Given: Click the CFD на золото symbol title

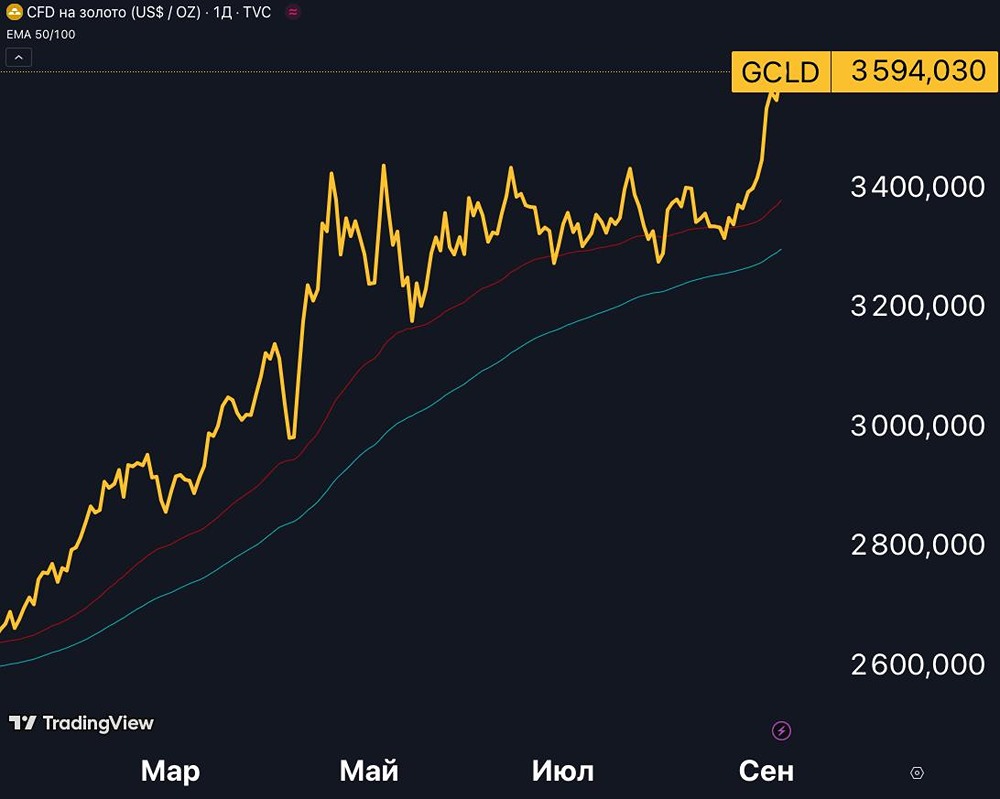Looking at the screenshot, I should point(110,13).
